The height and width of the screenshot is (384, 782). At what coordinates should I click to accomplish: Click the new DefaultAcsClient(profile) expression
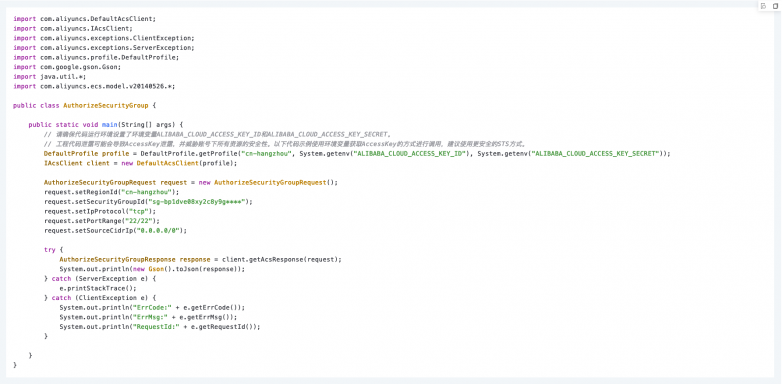coord(178,163)
